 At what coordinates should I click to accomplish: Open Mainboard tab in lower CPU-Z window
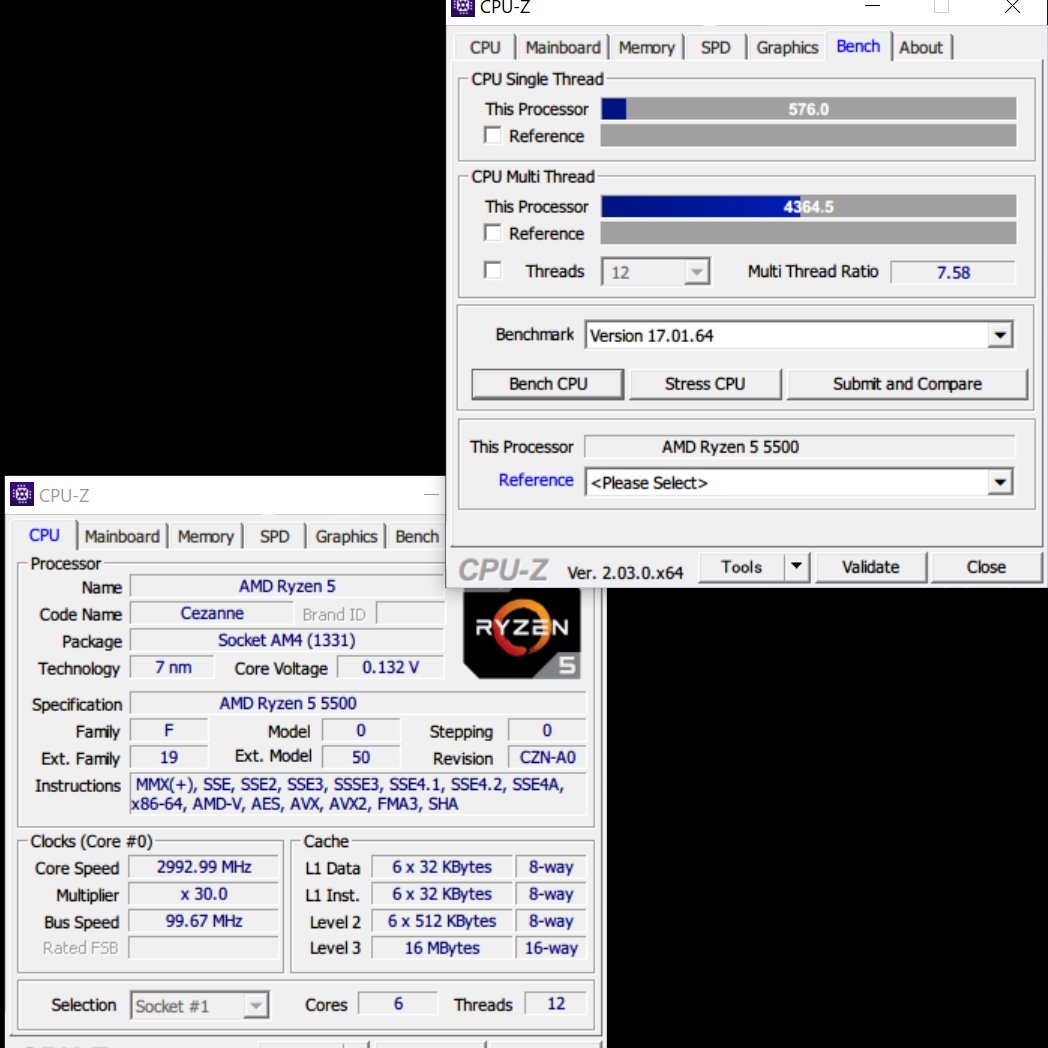[122, 537]
